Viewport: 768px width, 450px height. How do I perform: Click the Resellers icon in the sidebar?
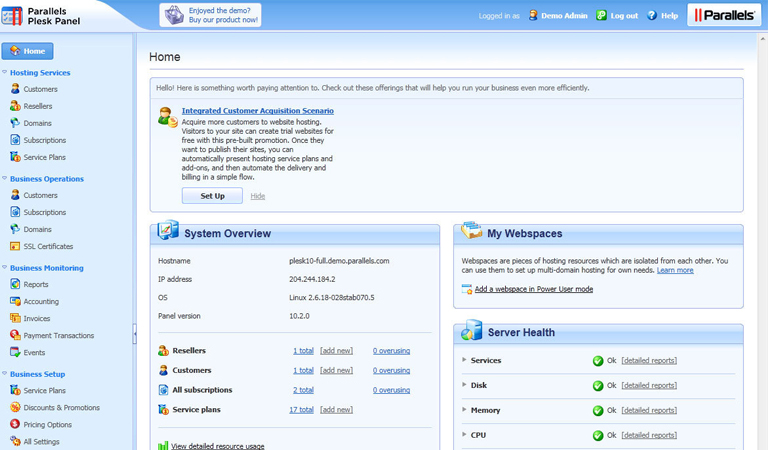(15, 106)
